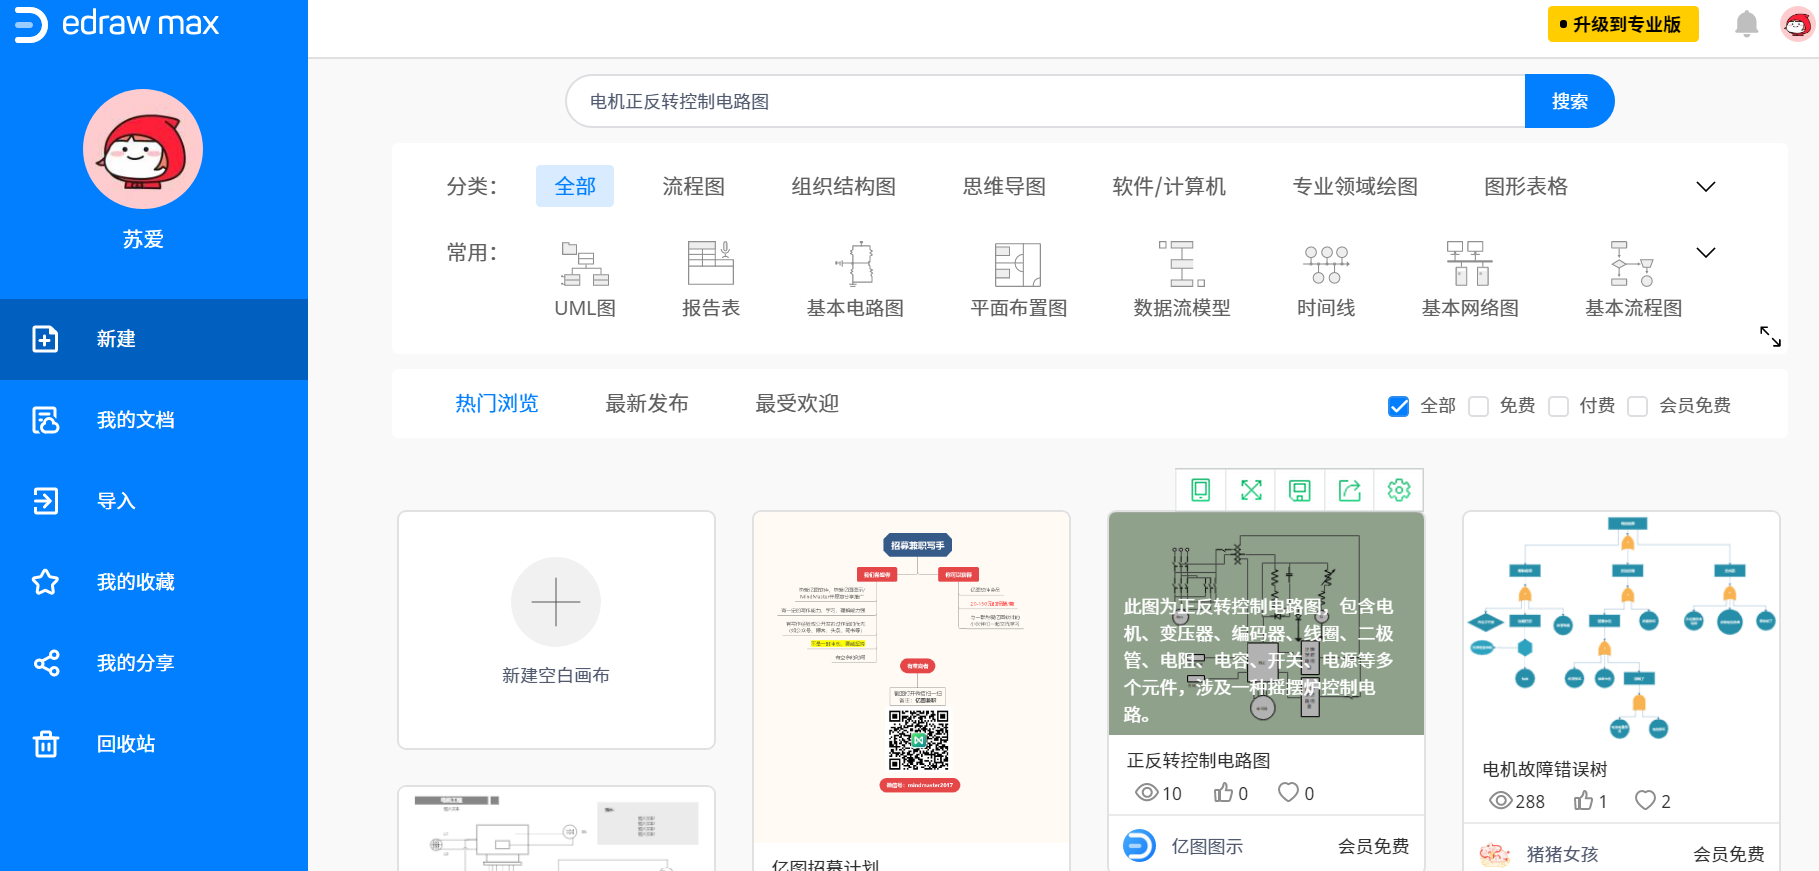Select the 专业领域绘图 category
Image resolution: width=1819 pixels, height=871 pixels.
tap(1355, 186)
